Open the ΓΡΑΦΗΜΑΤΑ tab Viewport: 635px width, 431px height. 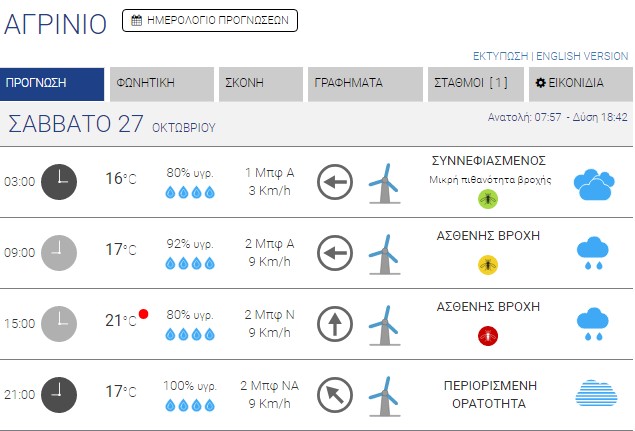366,84
